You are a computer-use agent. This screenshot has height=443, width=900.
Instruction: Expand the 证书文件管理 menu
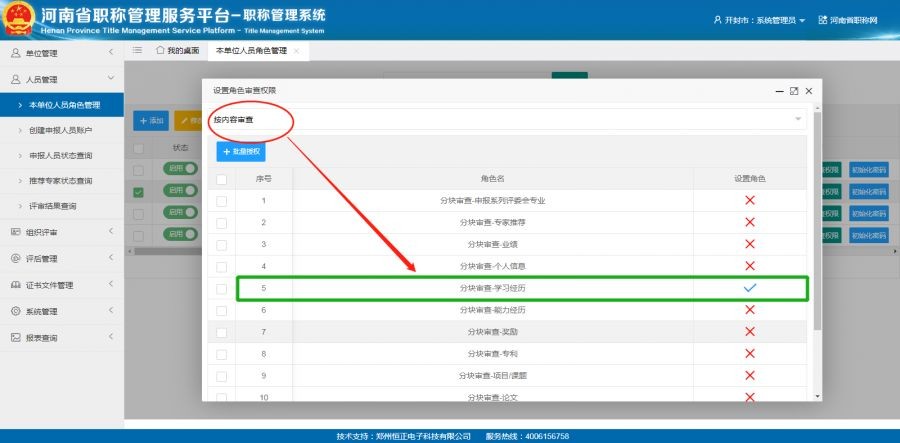coord(111,284)
